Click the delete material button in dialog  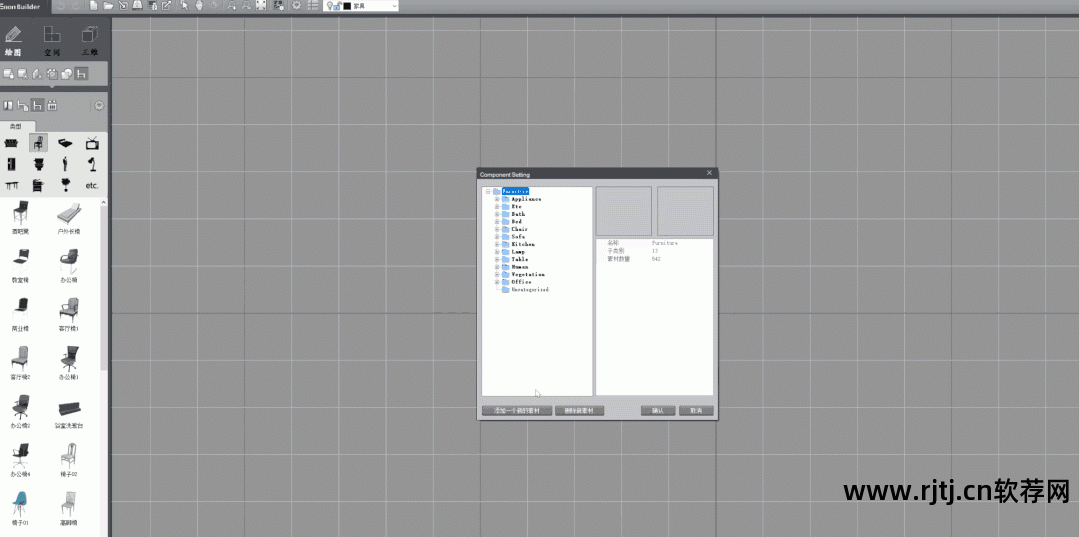pos(579,411)
